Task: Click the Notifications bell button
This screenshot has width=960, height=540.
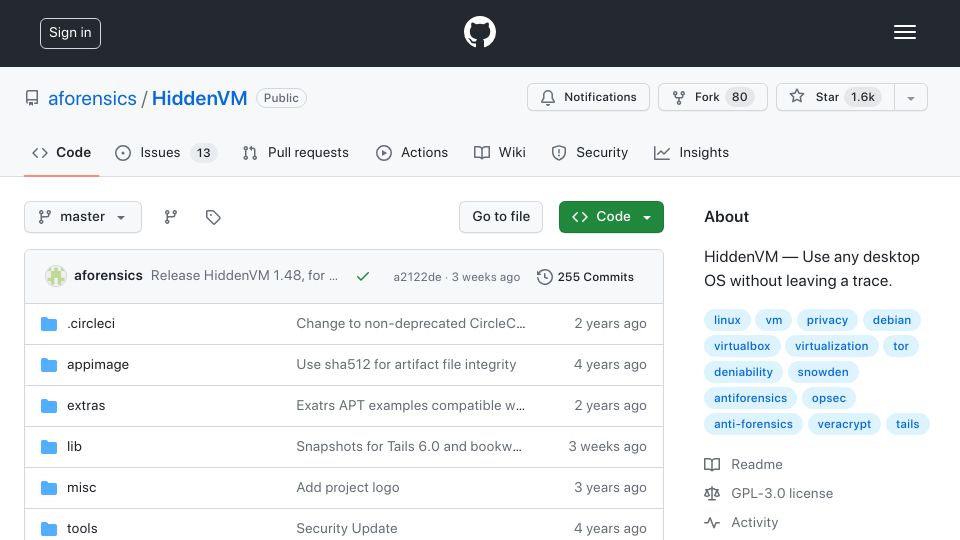Action: [588, 97]
